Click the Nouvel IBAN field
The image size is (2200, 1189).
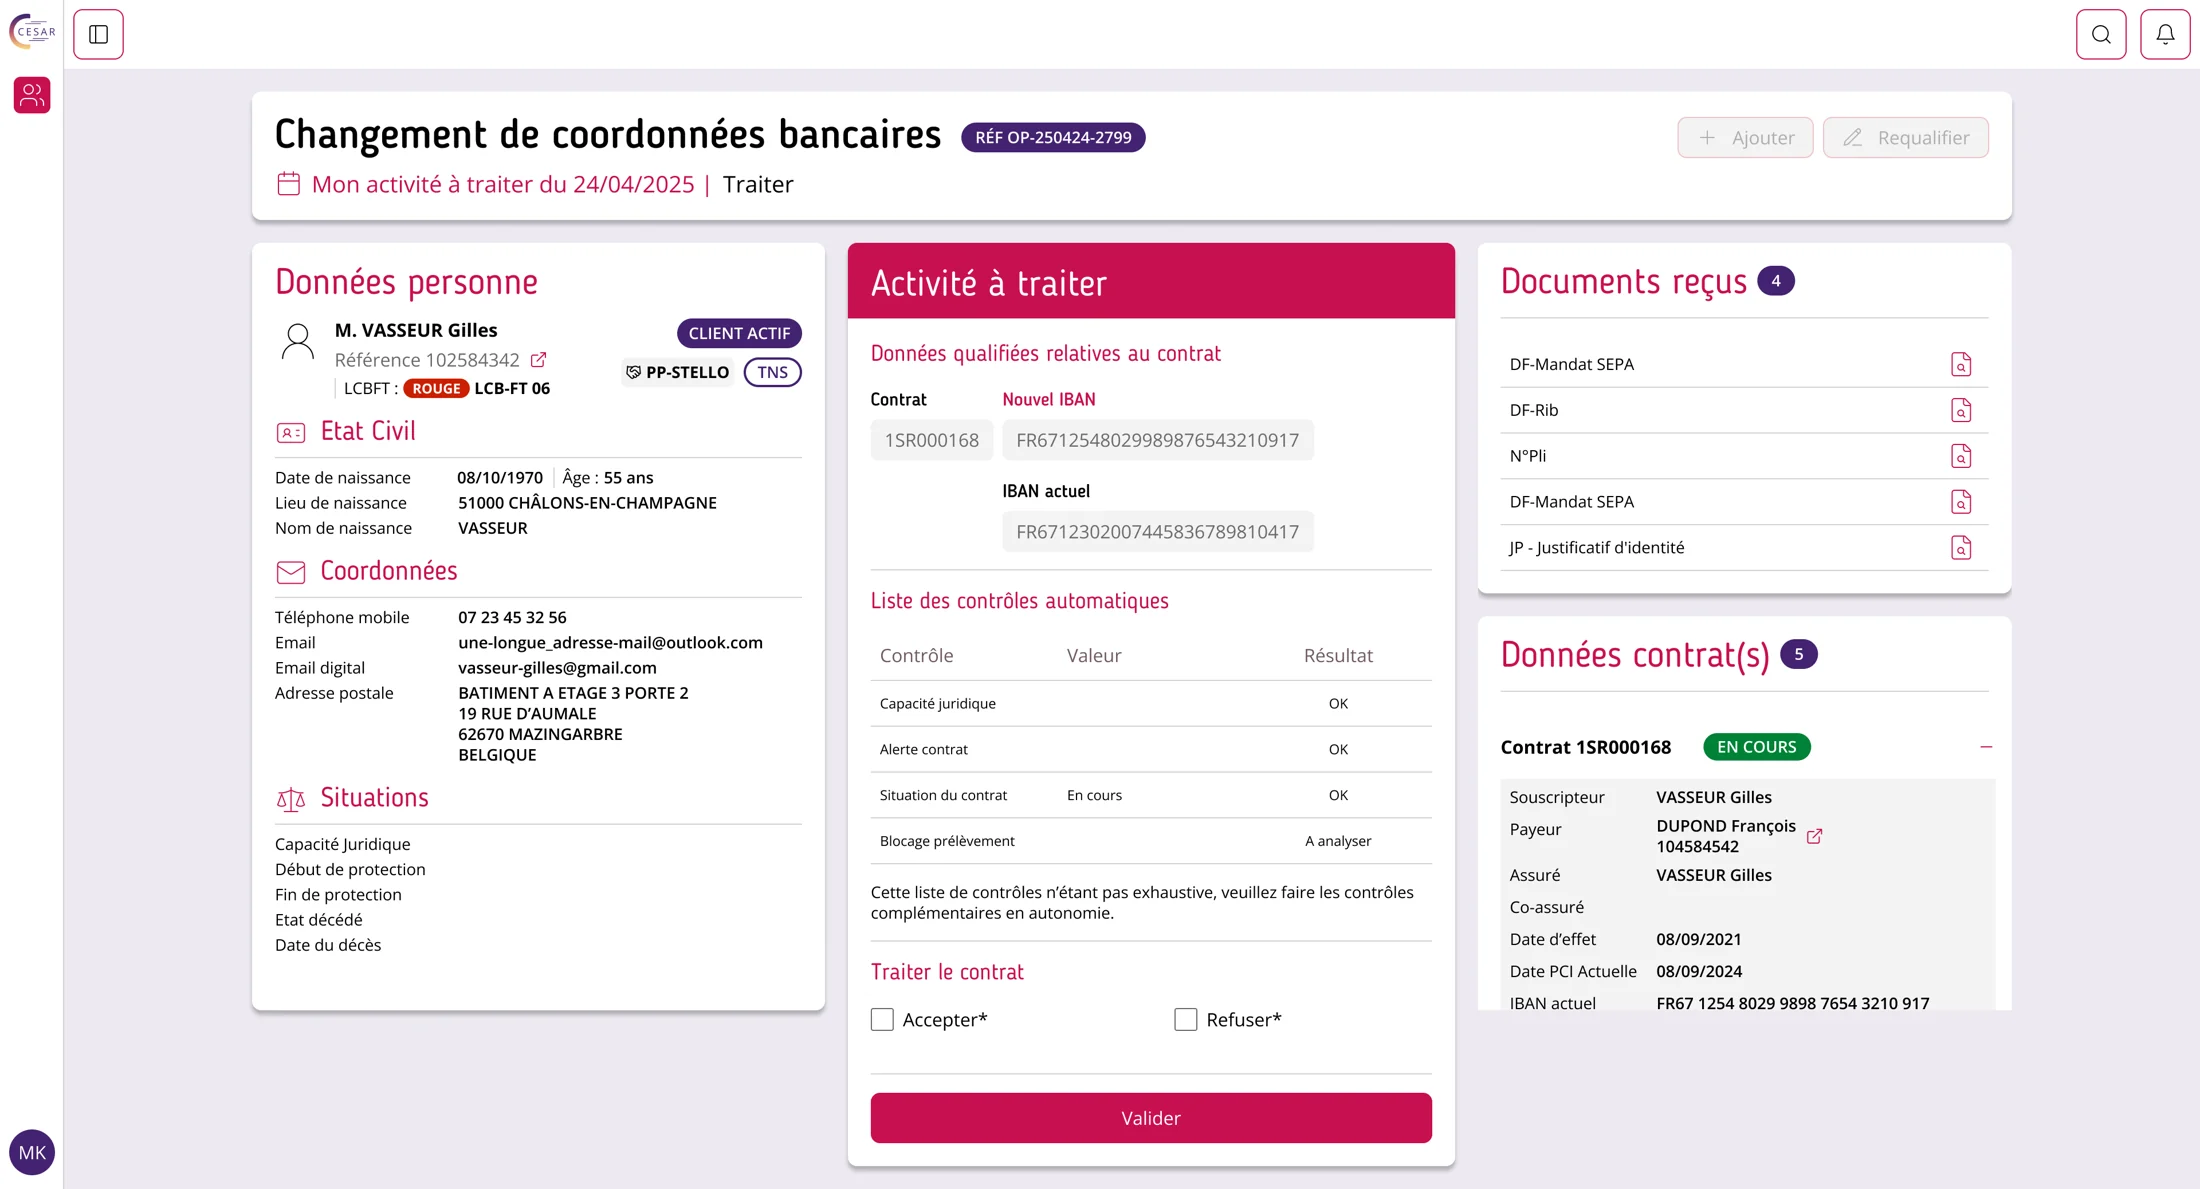[1157, 440]
